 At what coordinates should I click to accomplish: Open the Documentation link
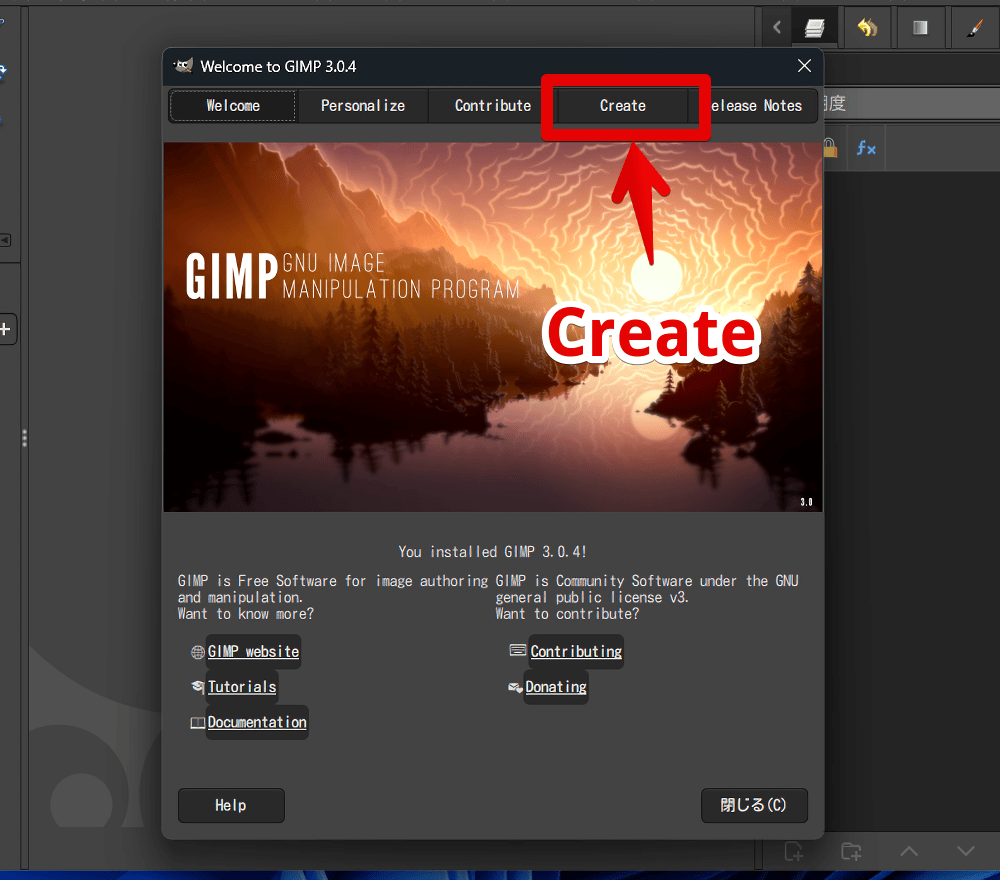click(257, 722)
